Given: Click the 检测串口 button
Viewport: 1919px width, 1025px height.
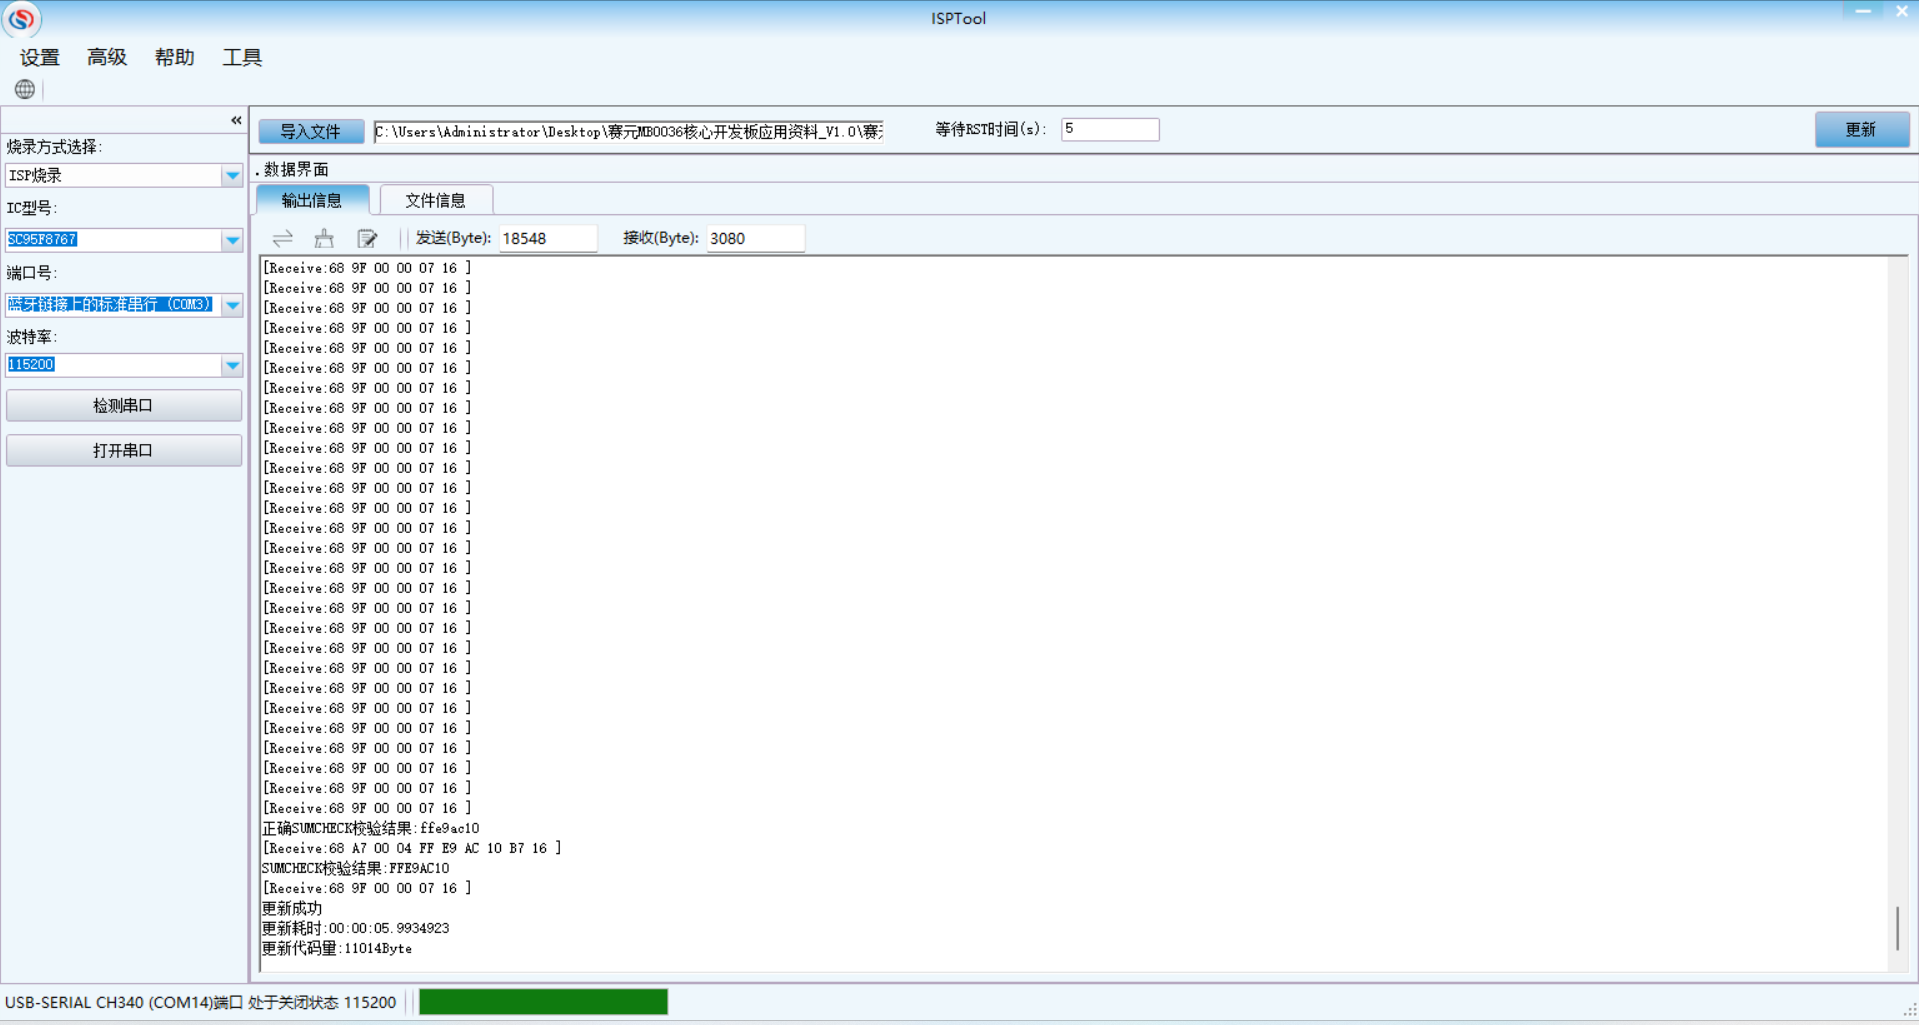Looking at the screenshot, I should [x=123, y=405].
